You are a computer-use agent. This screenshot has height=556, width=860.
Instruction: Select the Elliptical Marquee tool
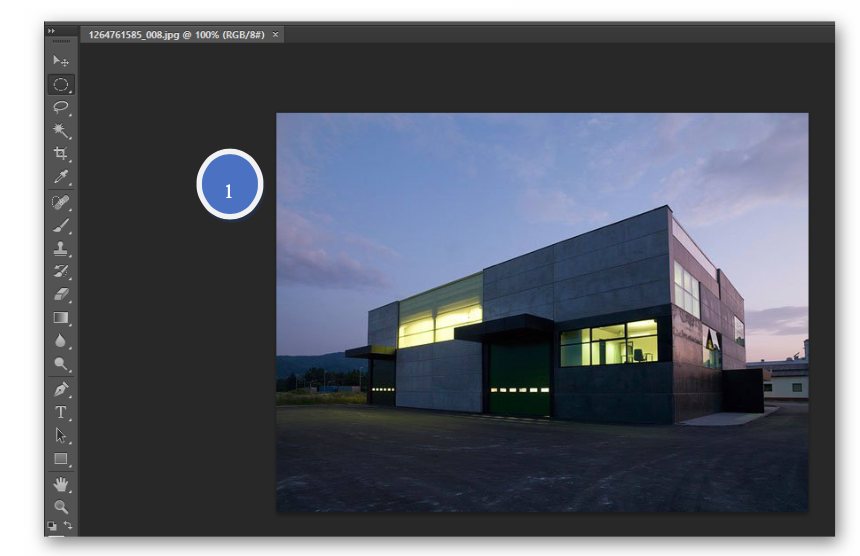click(61, 85)
